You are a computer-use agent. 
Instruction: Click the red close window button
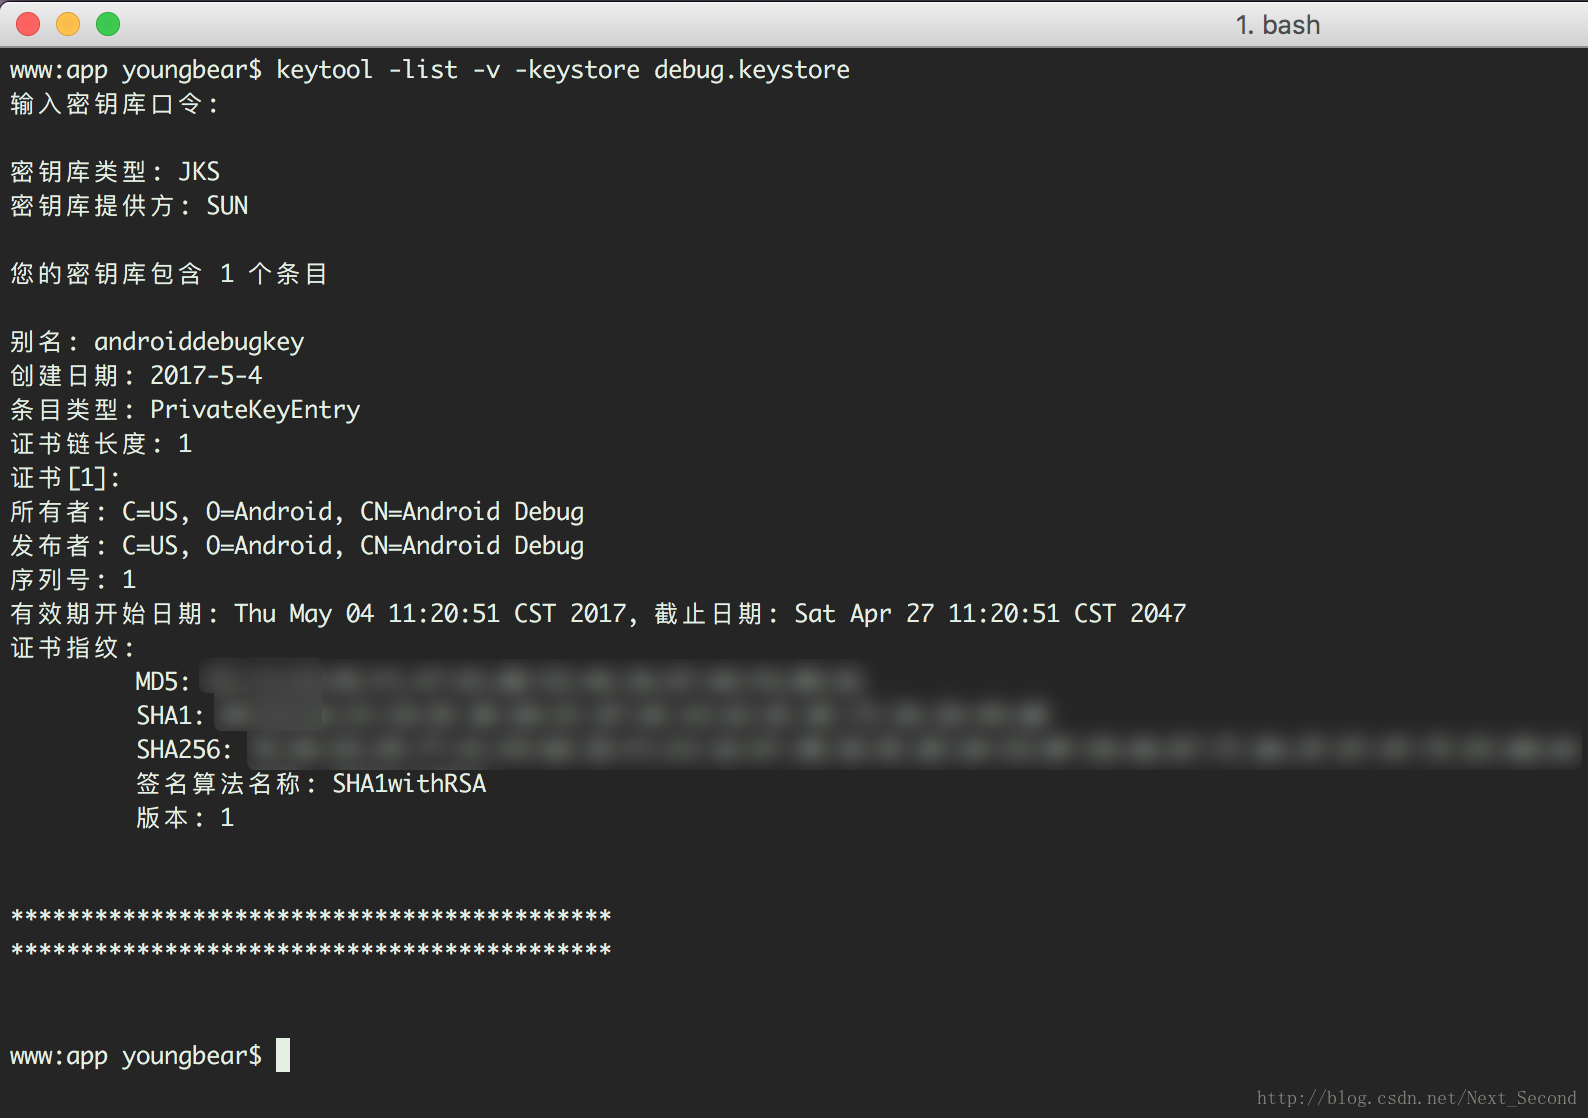point(28,24)
